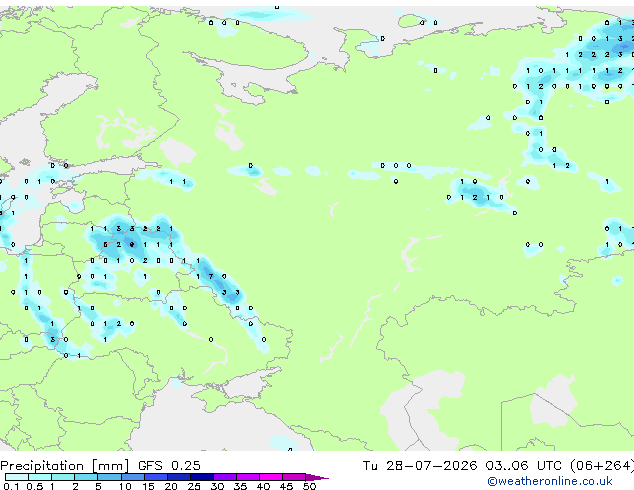Click the 'GFS 0.25' model label
The image size is (634, 490).
point(169,466)
